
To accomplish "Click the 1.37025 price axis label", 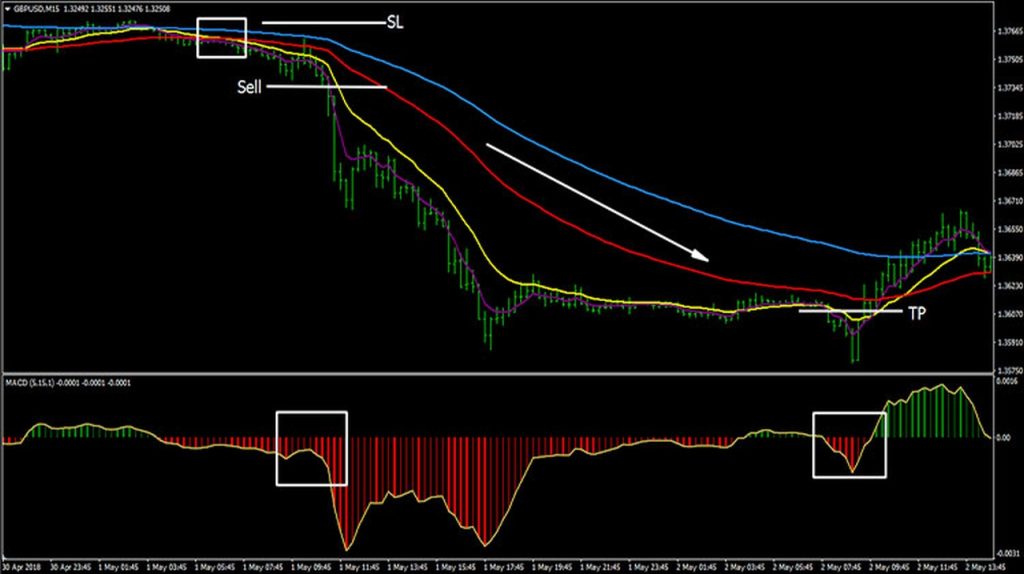I will (1009, 144).
